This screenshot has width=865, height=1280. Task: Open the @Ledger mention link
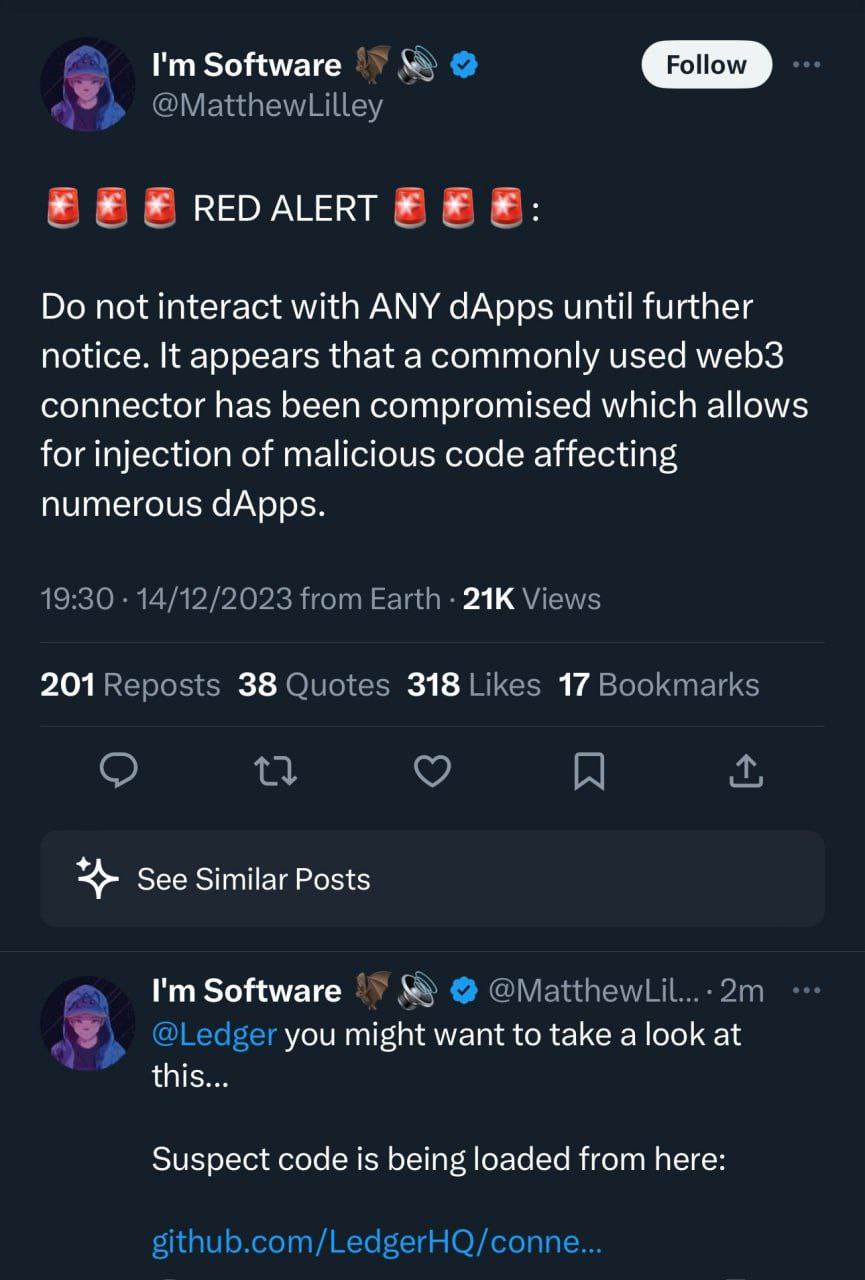click(x=214, y=1034)
